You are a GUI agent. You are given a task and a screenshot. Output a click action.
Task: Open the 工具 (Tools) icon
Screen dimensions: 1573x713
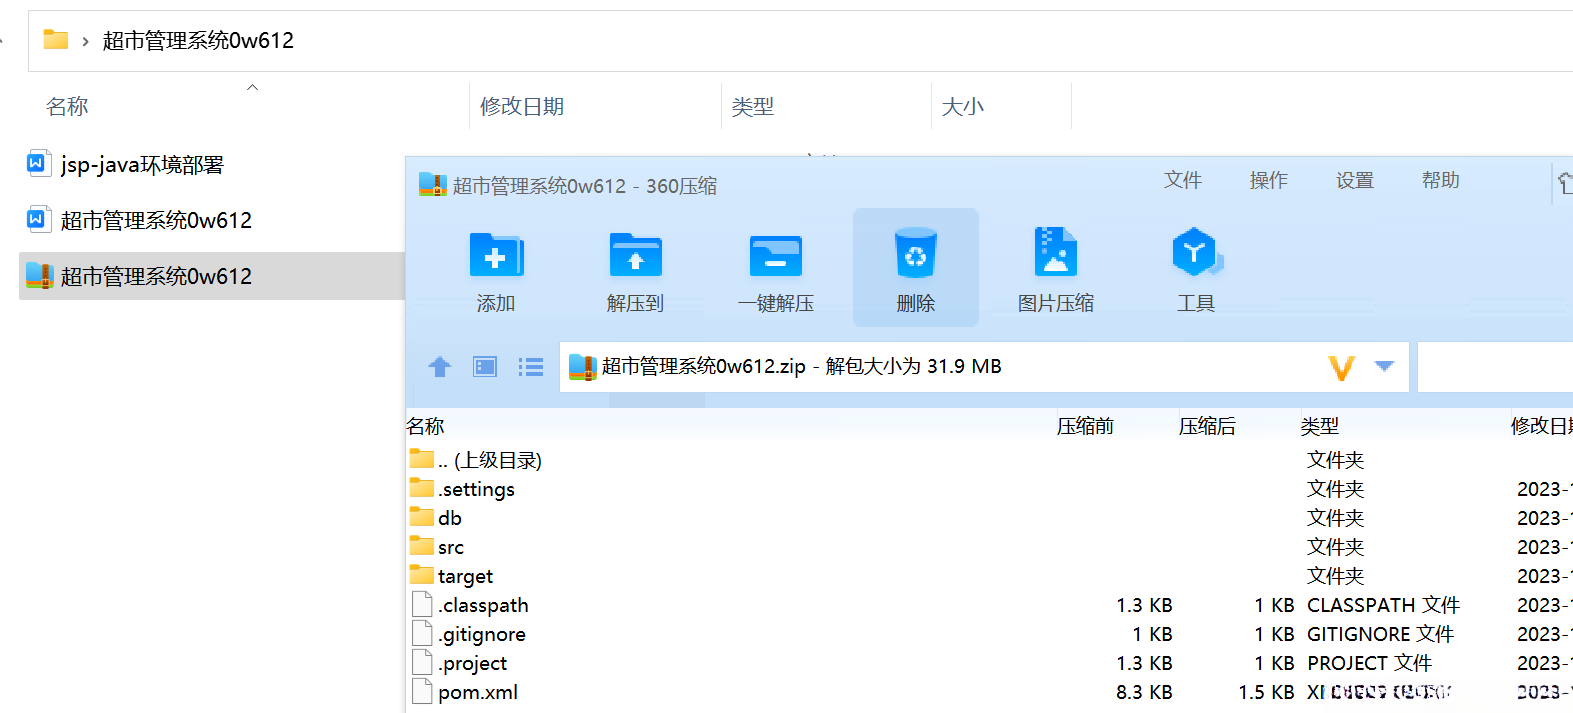1196,253
